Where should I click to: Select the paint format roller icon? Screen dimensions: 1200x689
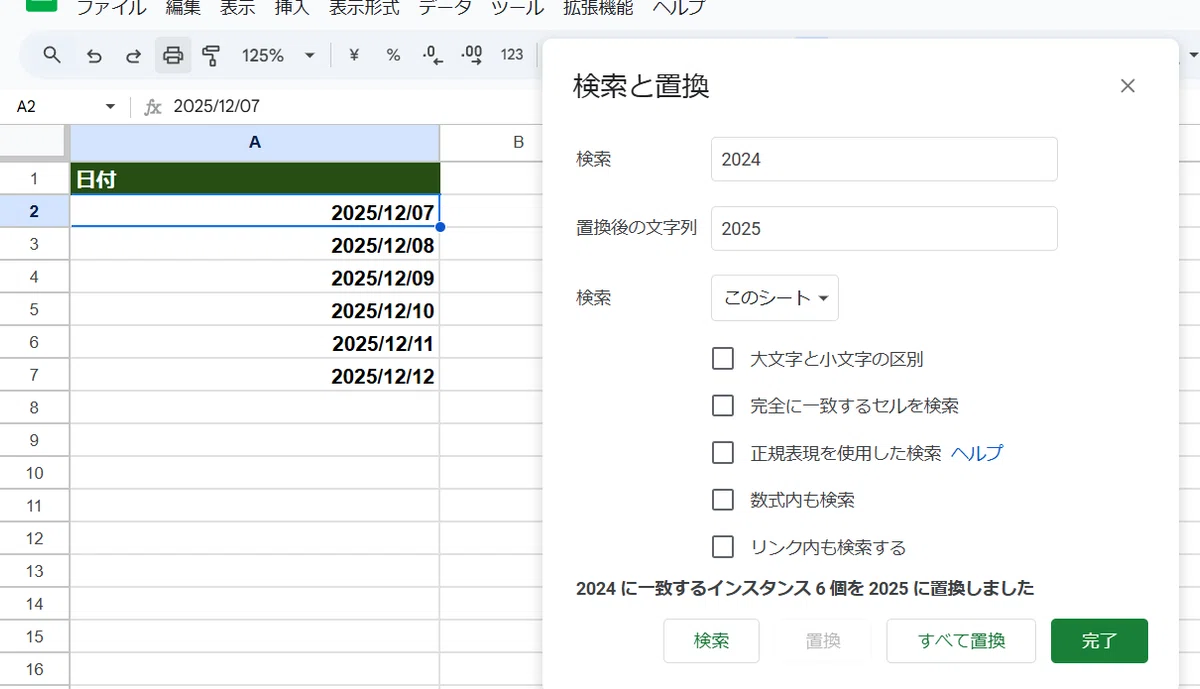point(211,55)
